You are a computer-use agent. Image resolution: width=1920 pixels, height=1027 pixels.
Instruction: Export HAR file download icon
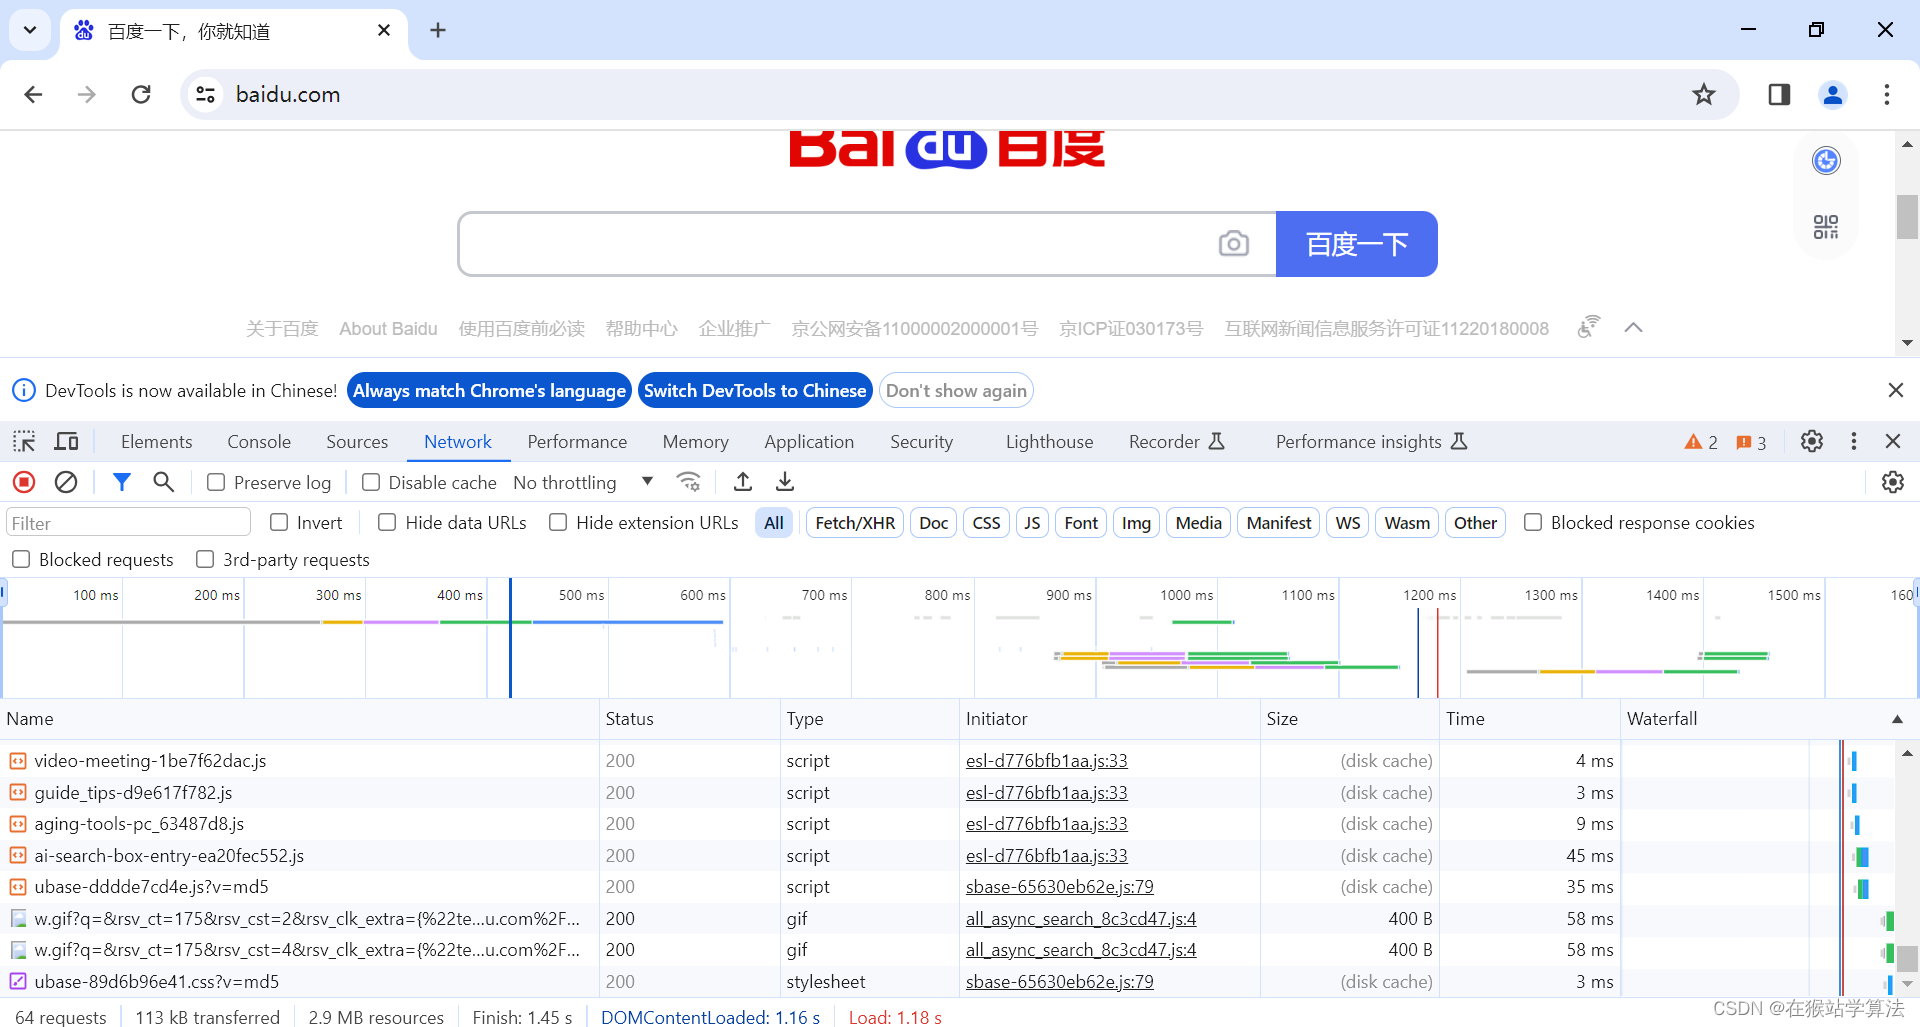(x=785, y=483)
